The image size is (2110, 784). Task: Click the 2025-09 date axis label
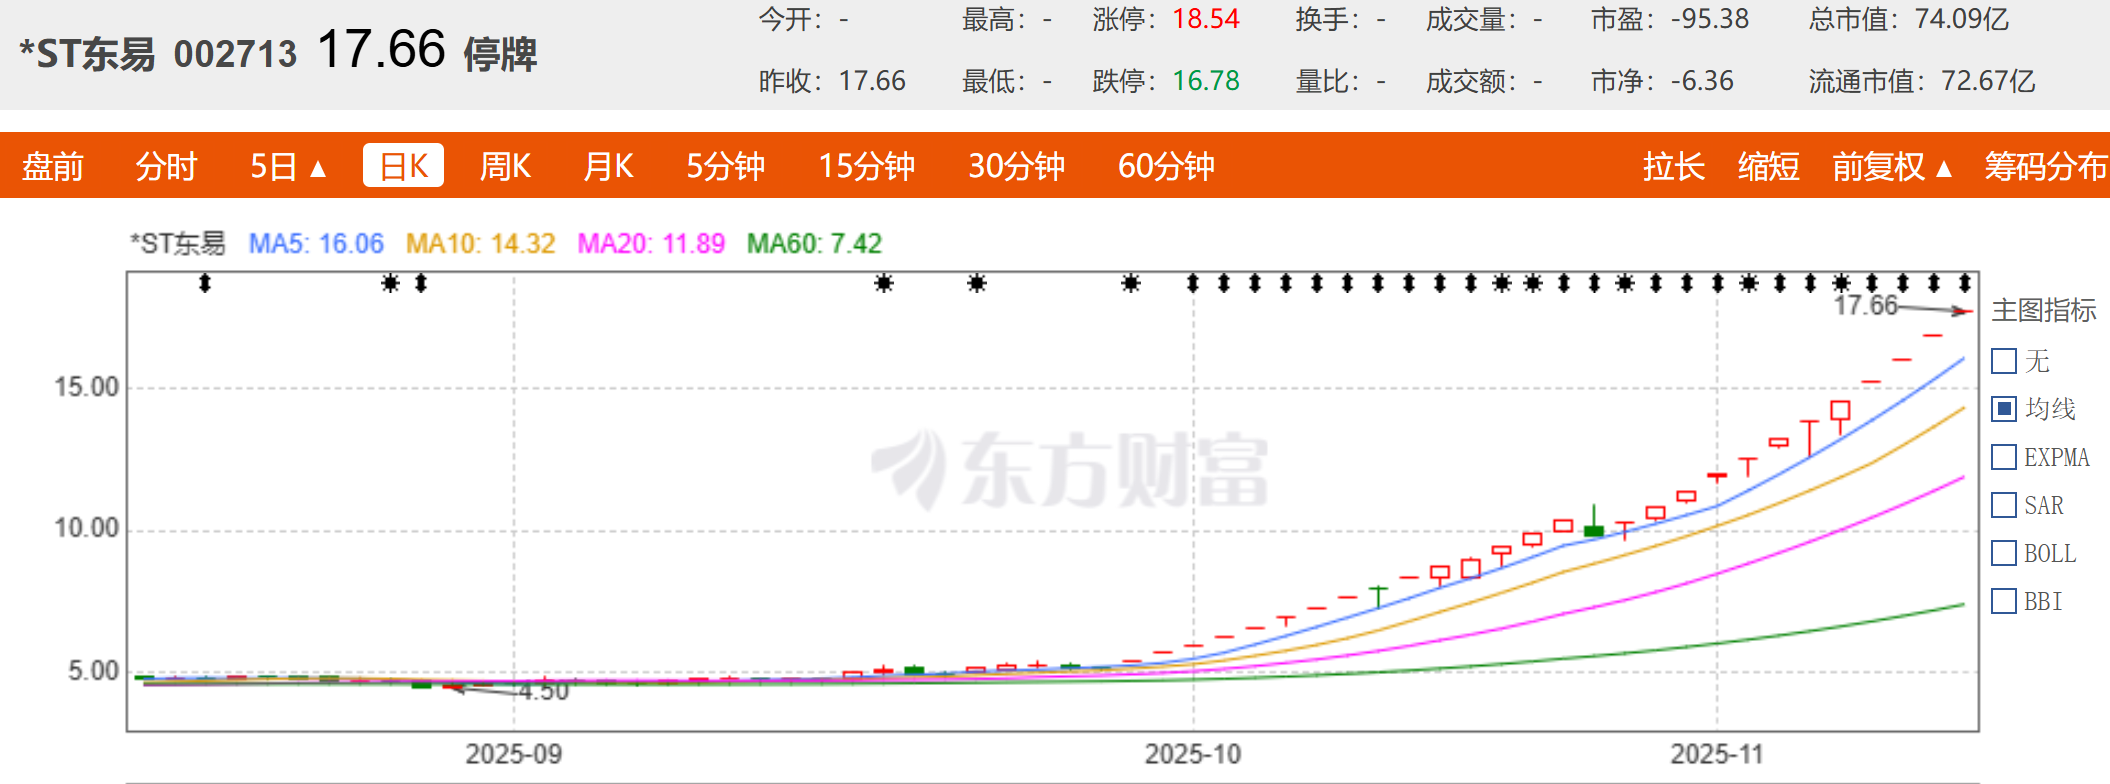pos(514,754)
